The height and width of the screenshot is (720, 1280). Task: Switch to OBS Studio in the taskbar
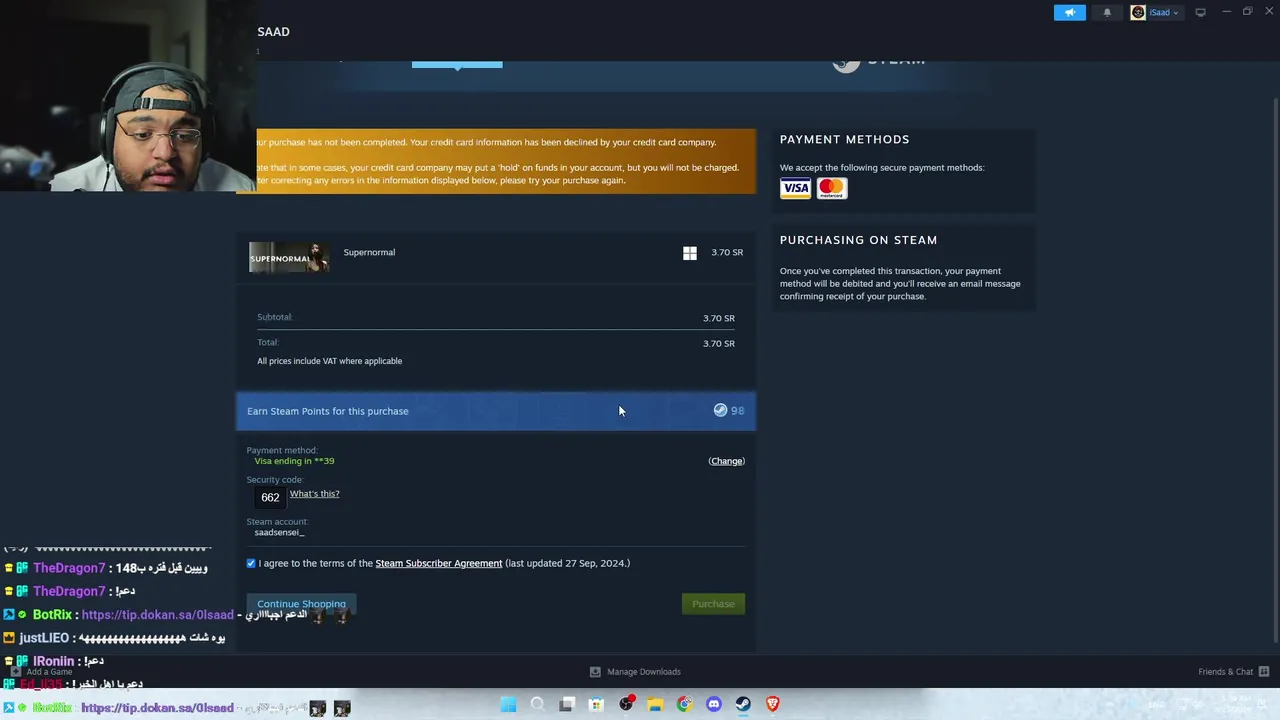(626, 705)
